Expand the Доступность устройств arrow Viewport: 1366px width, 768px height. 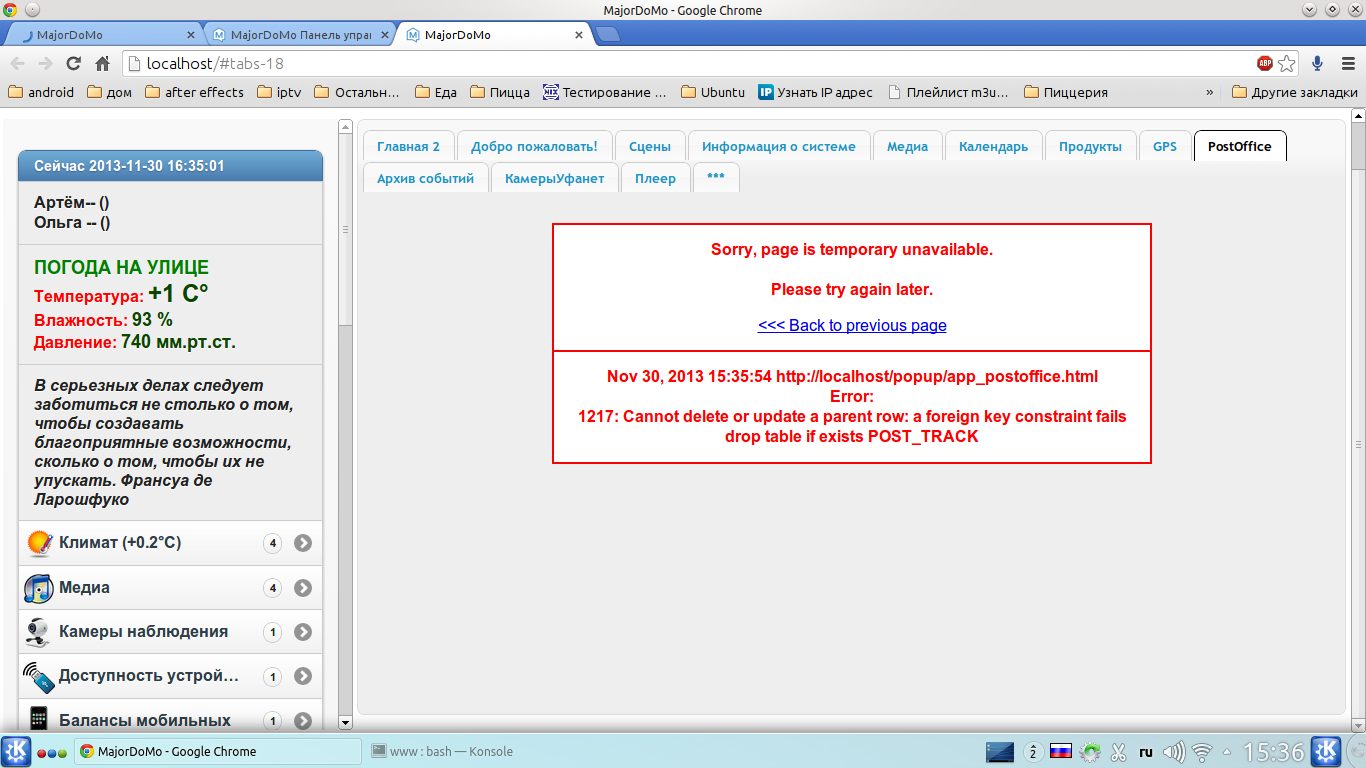point(303,676)
